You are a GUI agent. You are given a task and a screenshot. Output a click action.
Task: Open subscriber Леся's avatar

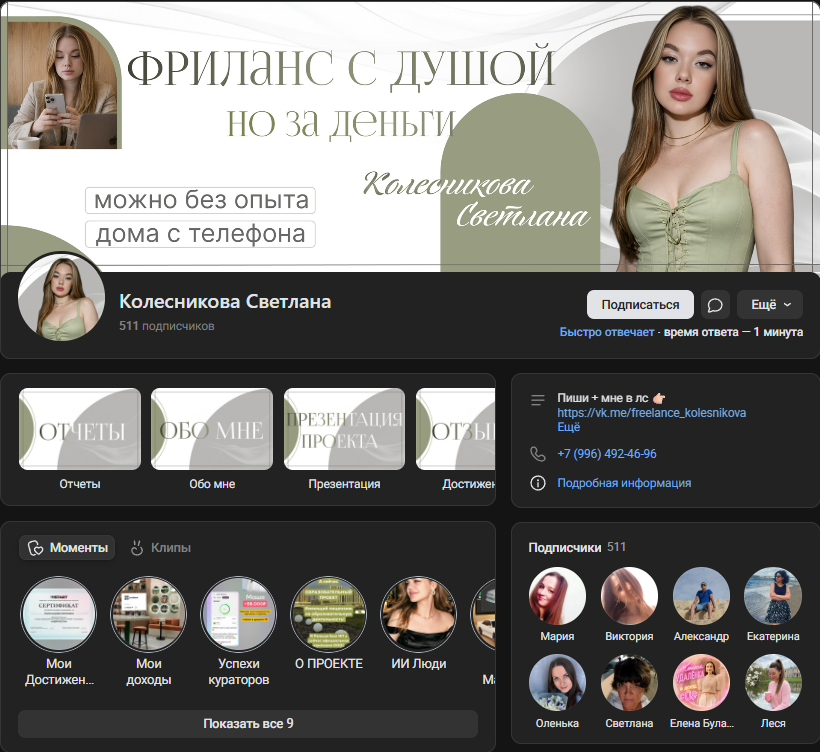(x=773, y=683)
